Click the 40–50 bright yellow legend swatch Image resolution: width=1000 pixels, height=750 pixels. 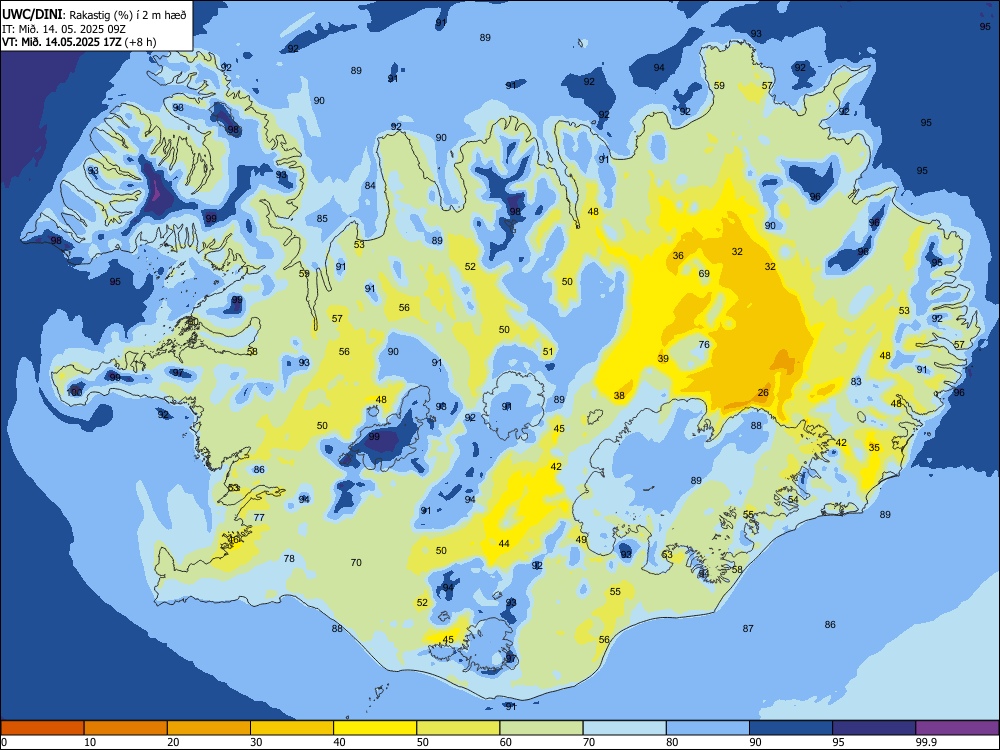pos(375,728)
